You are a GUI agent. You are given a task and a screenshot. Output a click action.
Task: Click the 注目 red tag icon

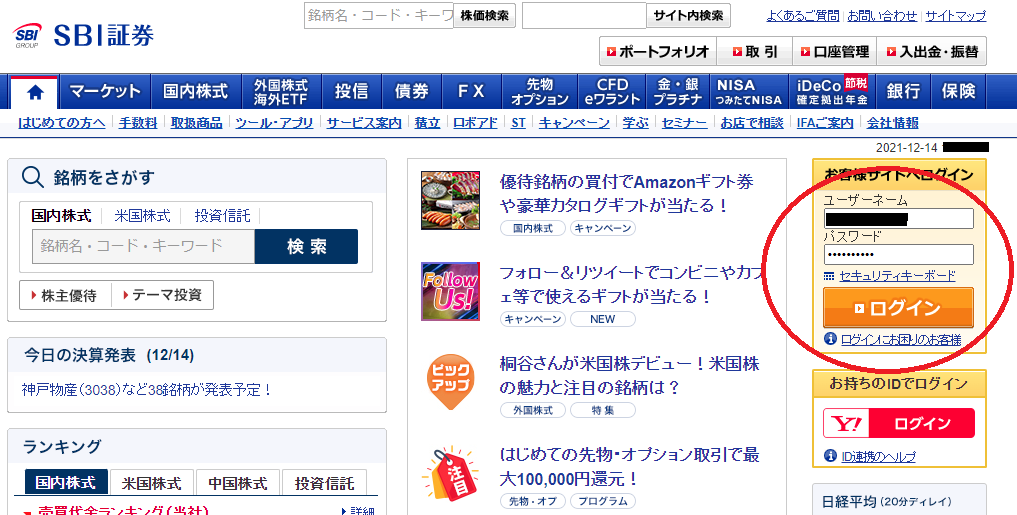click(450, 473)
